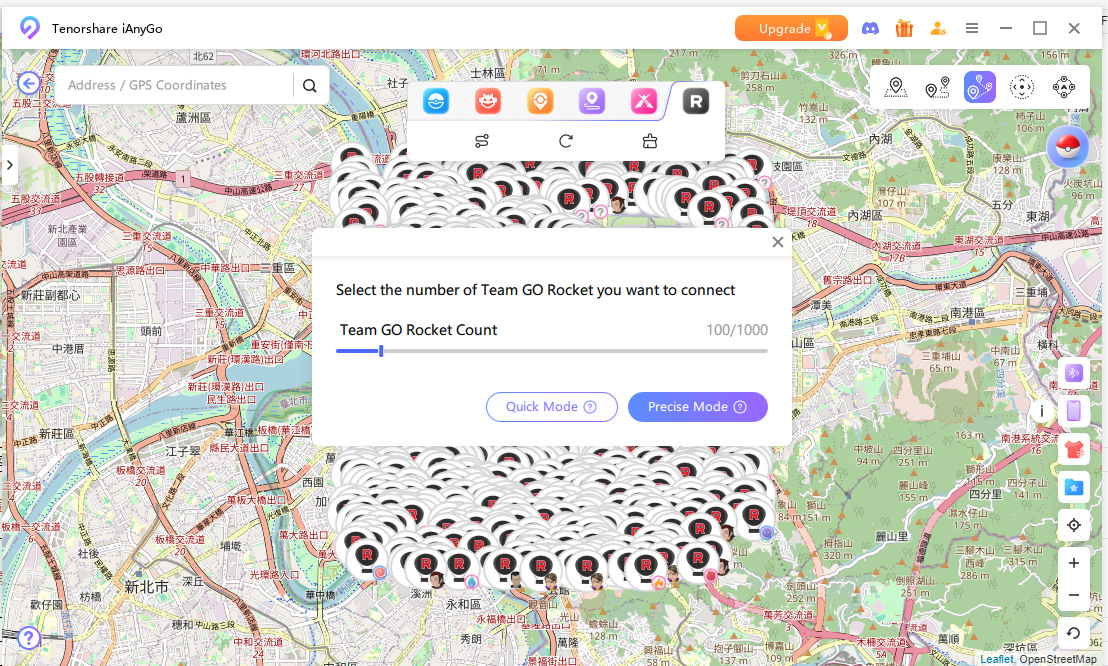Select the multi-spot movement mode icon
This screenshot has width=1108, height=666.
click(979, 88)
